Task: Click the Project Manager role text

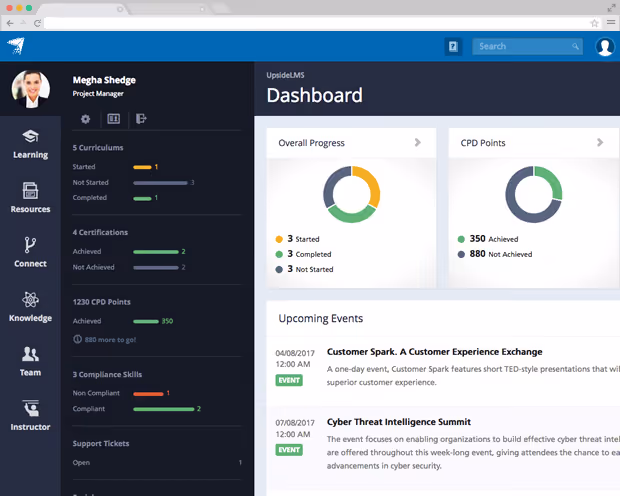Action: click(x=98, y=93)
